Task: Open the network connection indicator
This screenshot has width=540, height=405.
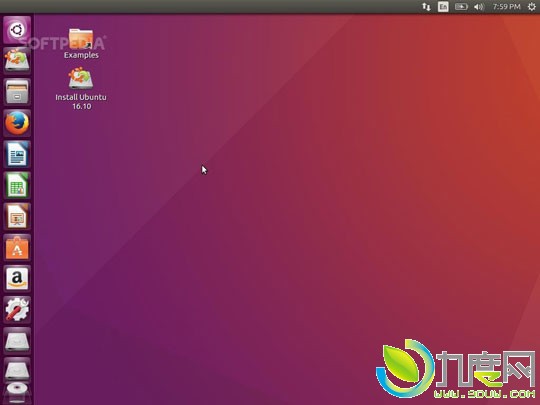Action: point(426,7)
